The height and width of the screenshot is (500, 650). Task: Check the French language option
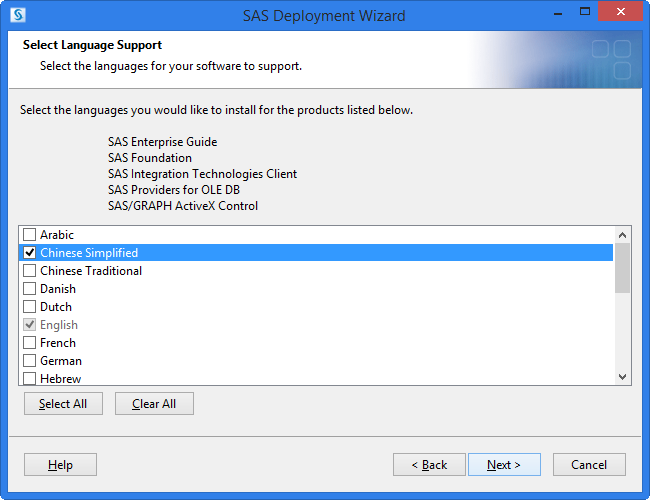point(30,343)
